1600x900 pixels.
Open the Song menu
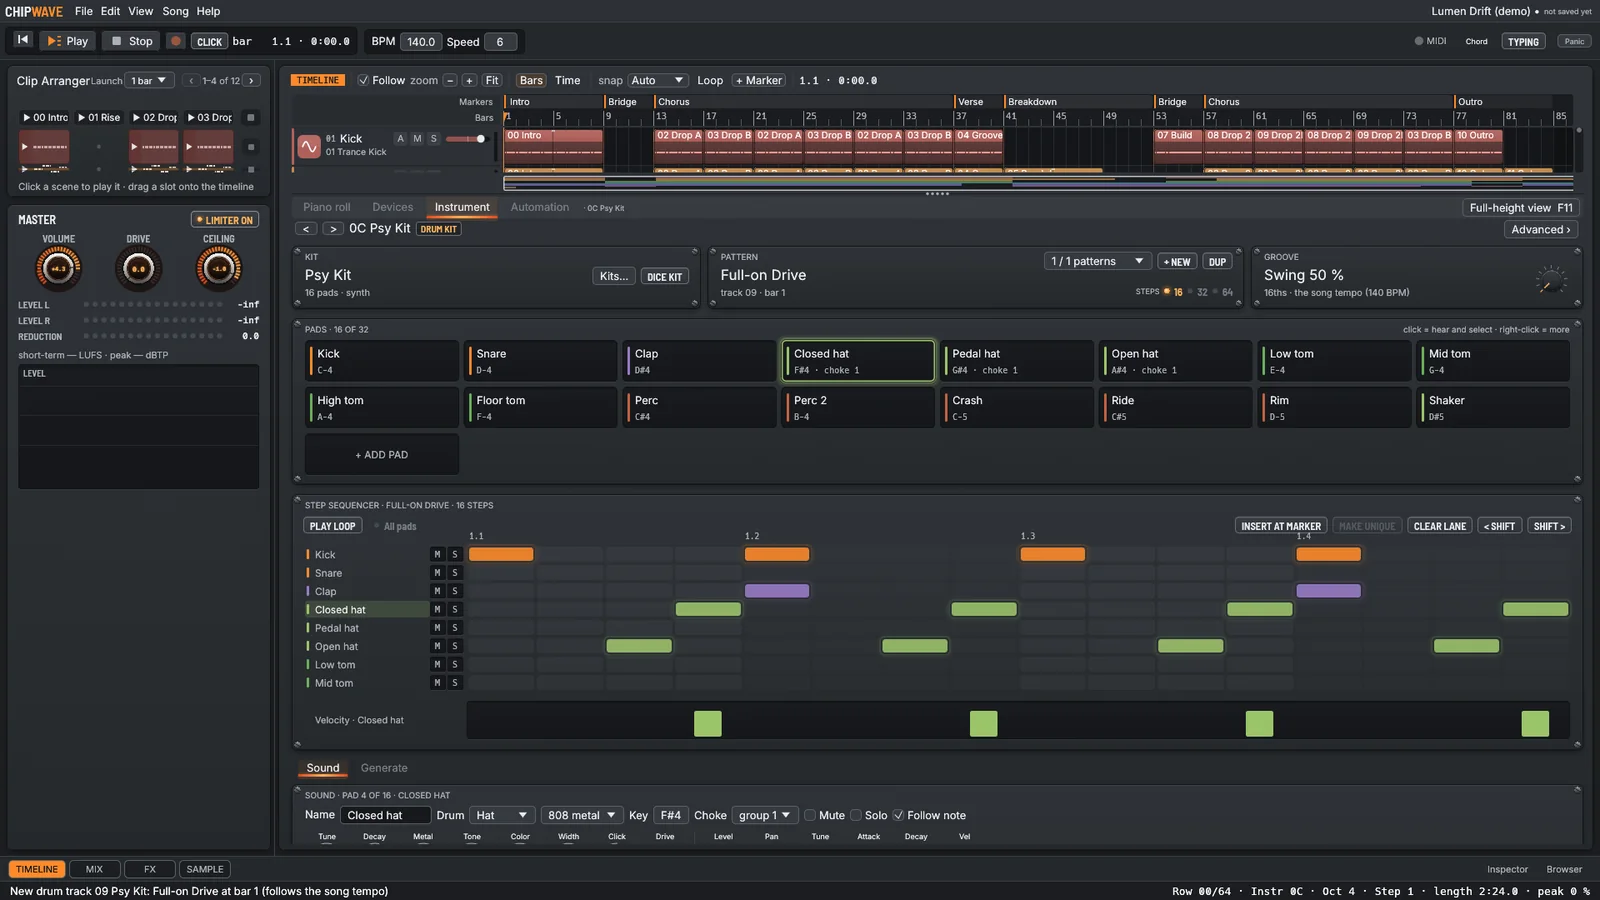[x=175, y=11]
